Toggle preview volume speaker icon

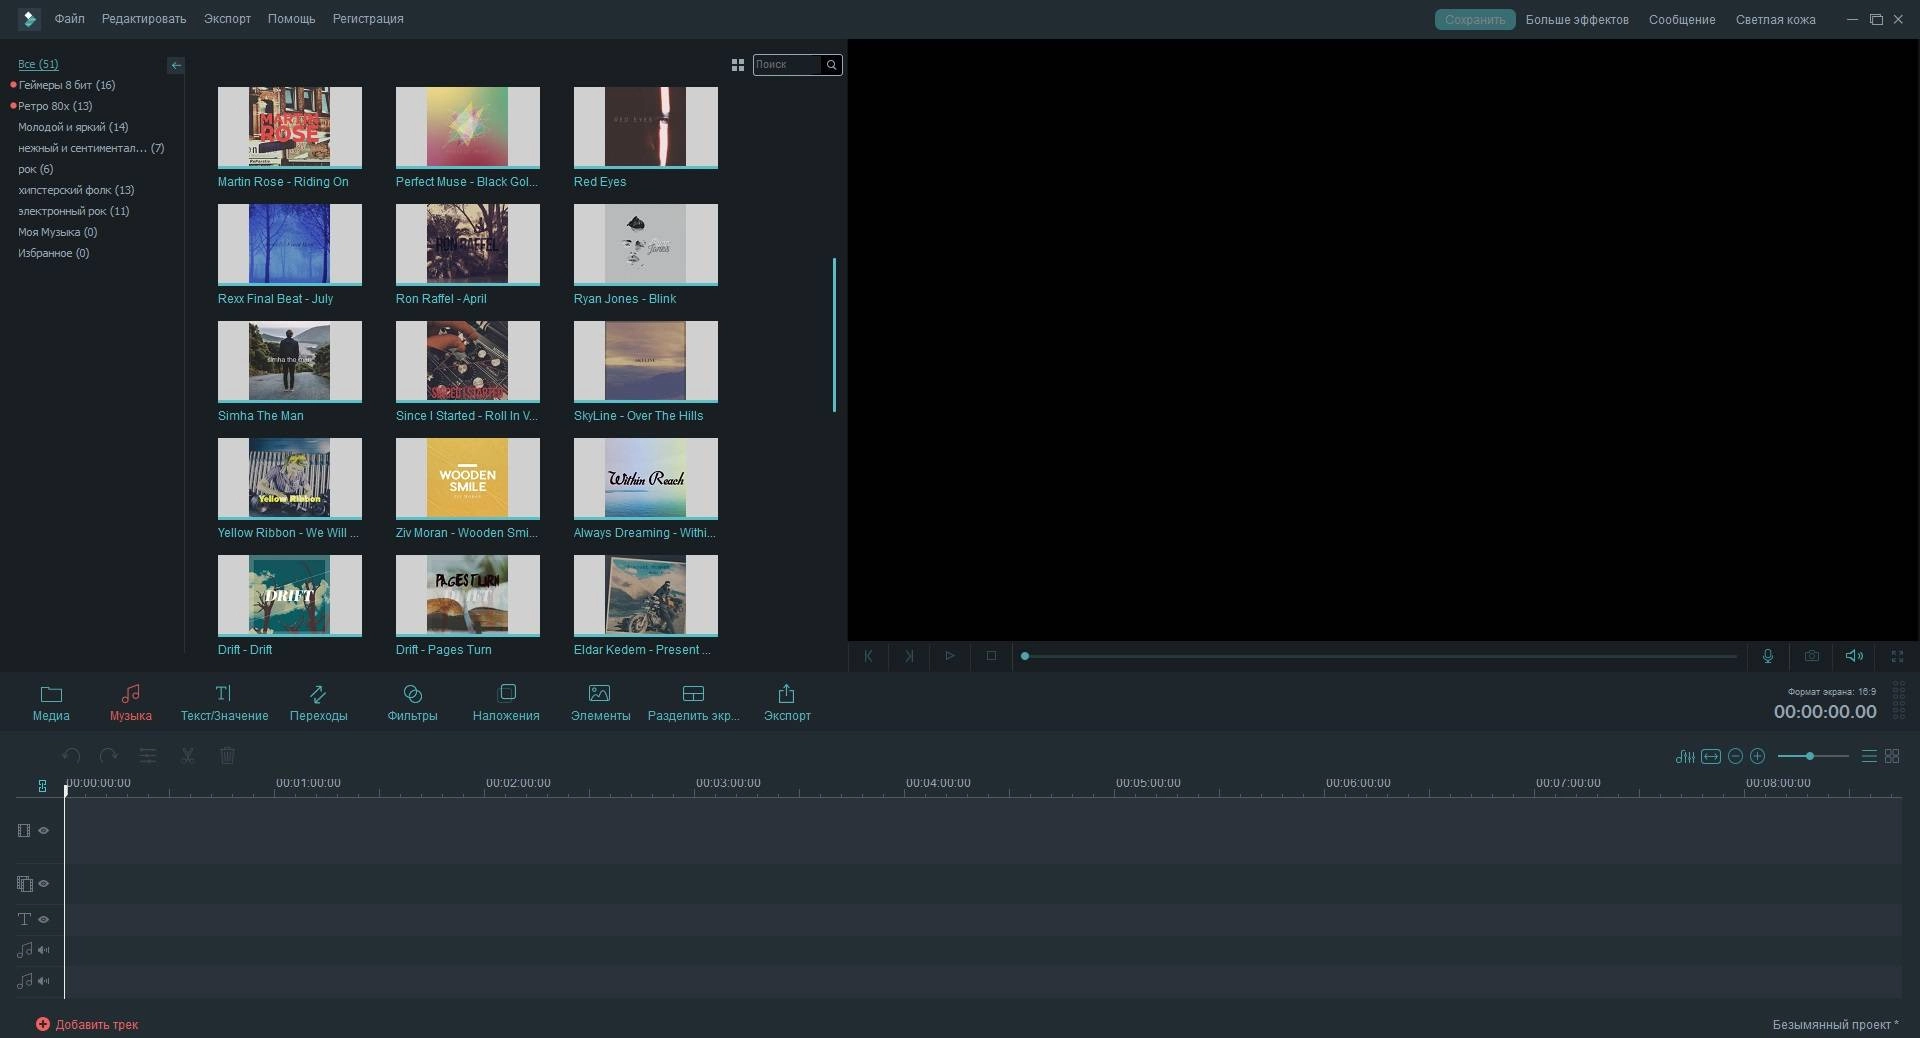(1854, 656)
